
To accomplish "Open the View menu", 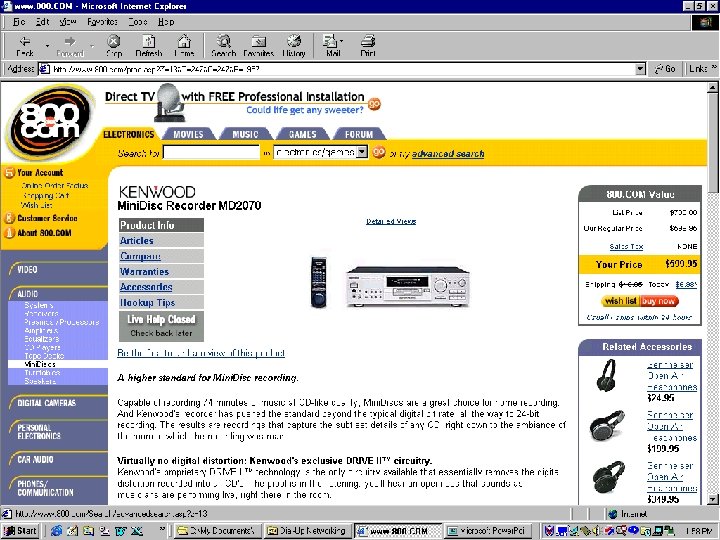I will point(68,22).
